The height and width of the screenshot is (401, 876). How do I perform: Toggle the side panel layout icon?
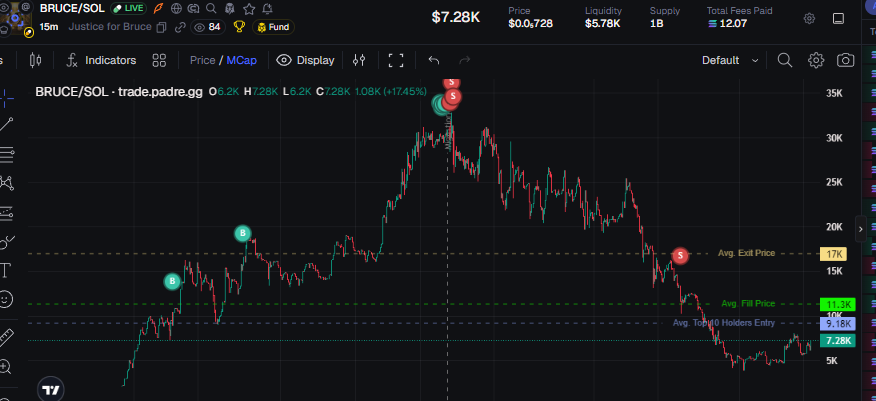coord(838,18)
